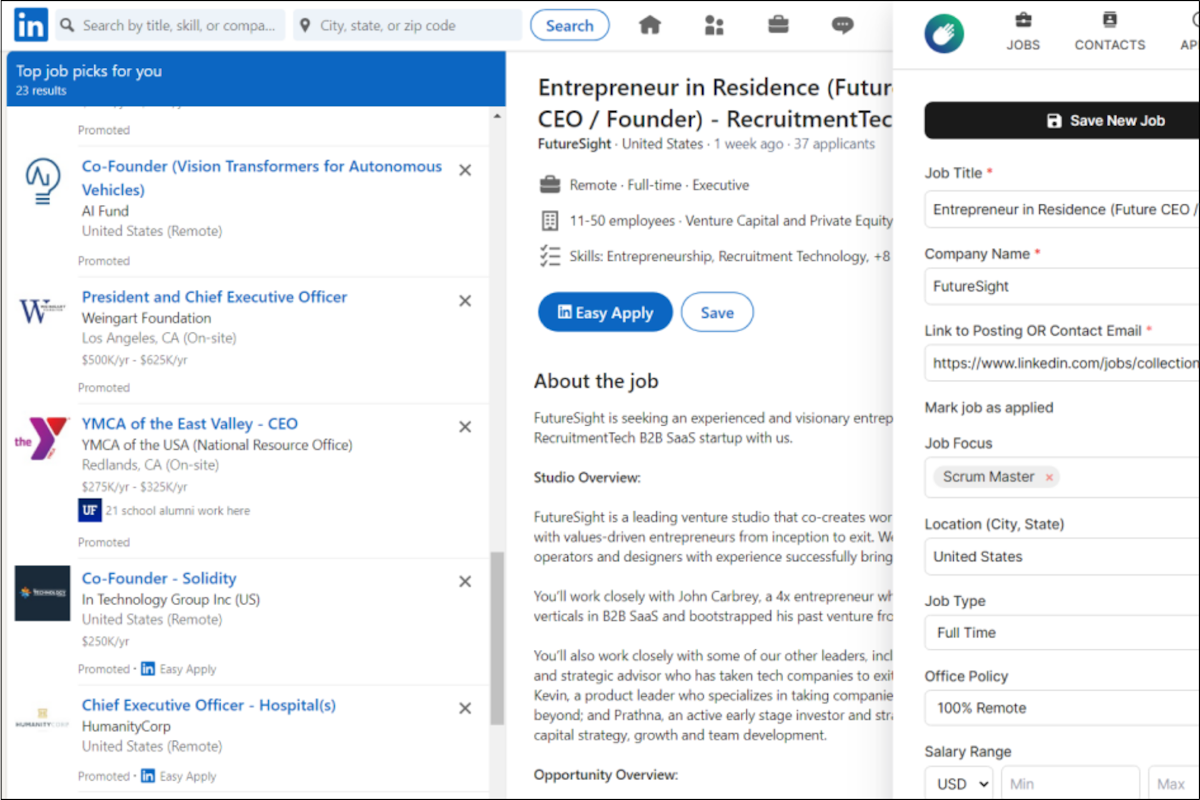Click the Search button
The height and width of the screenshot is (800, 1200).
[570, 26]
